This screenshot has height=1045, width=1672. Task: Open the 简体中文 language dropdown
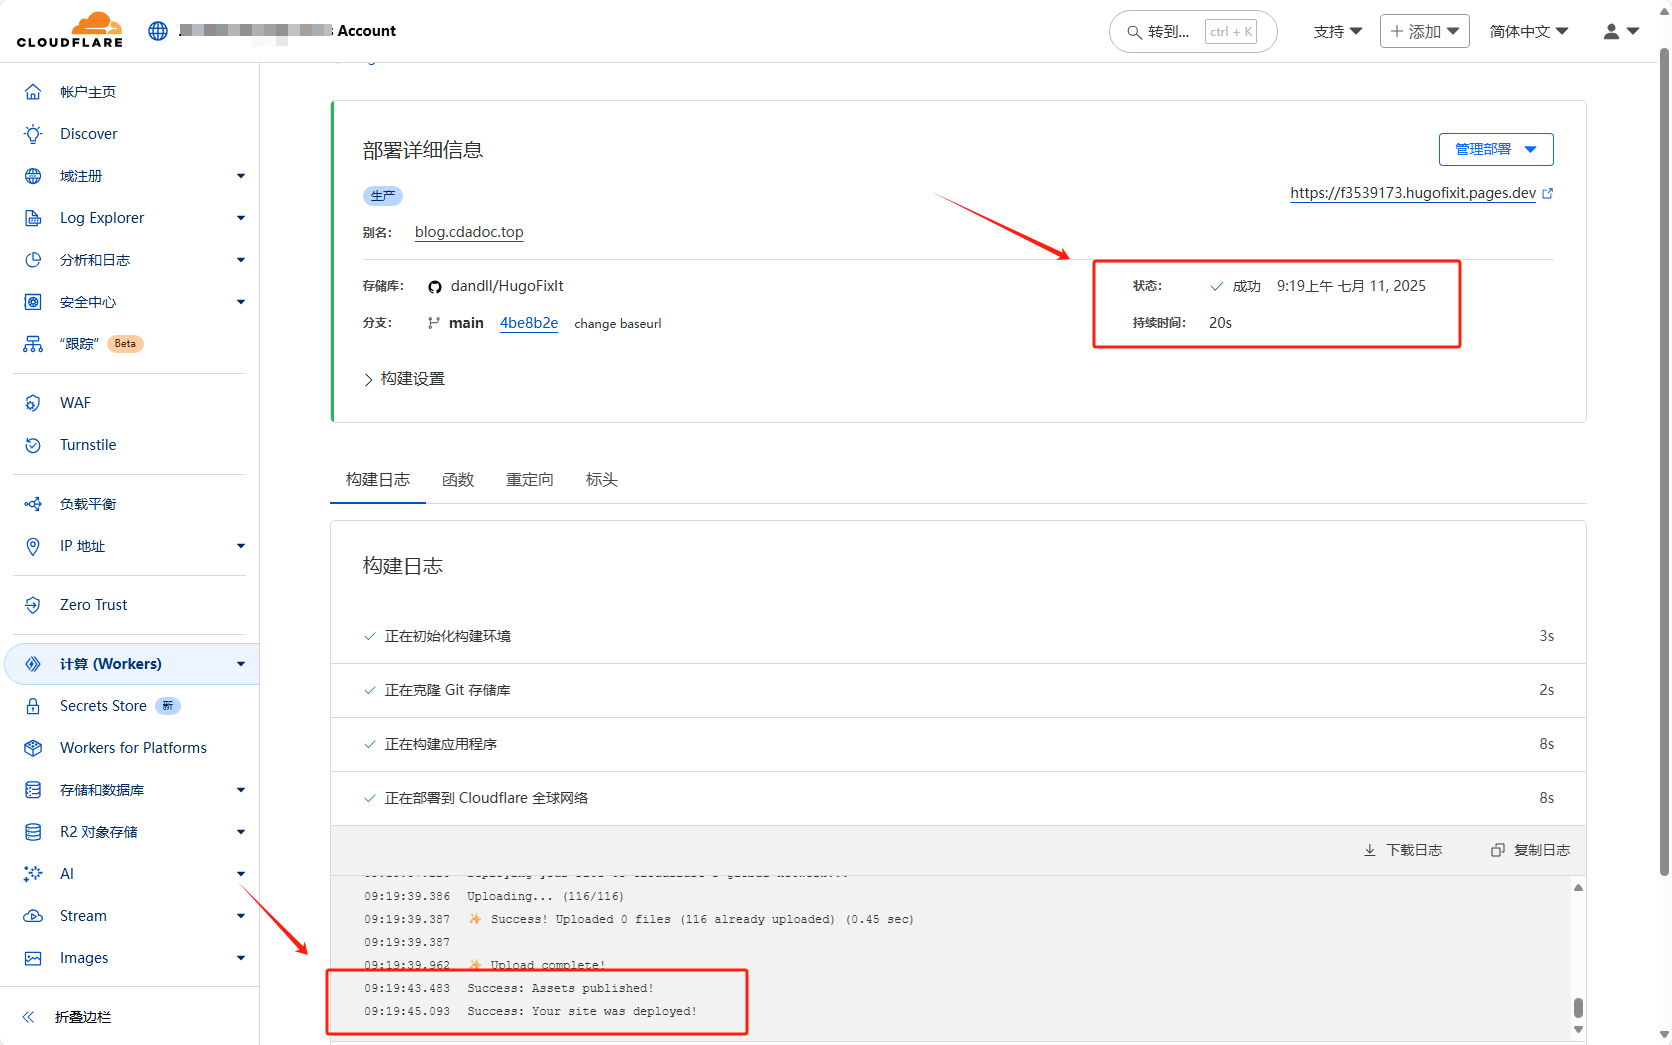tap(1528, 31)
